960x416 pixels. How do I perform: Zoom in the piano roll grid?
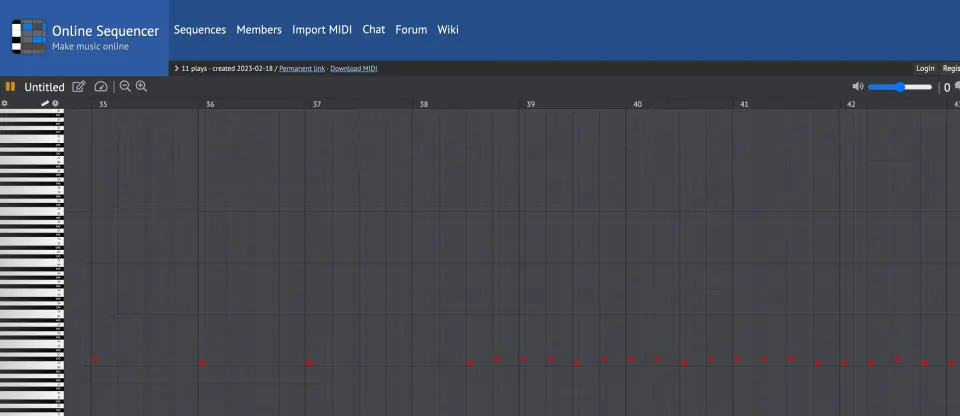141,86
